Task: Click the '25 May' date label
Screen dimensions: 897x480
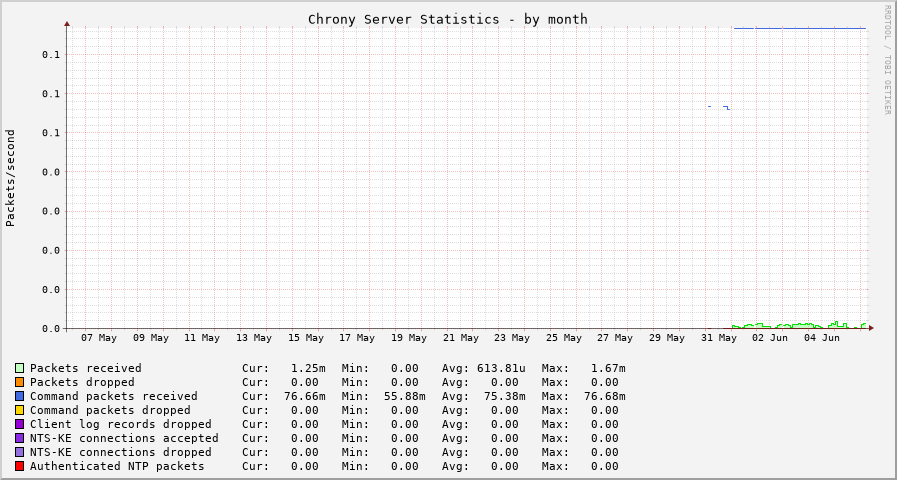Action: point(564,338)
